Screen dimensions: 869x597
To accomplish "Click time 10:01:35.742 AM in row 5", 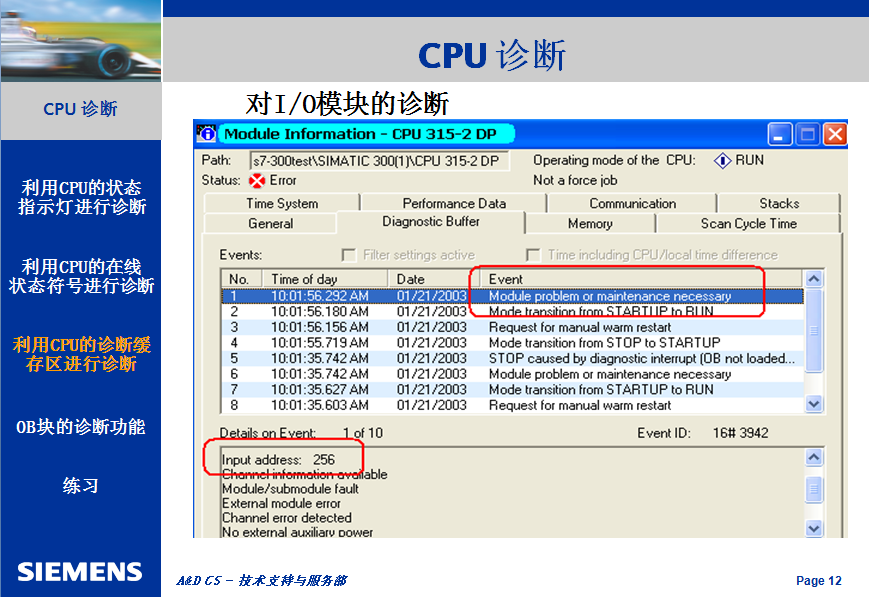I will 319,359.
